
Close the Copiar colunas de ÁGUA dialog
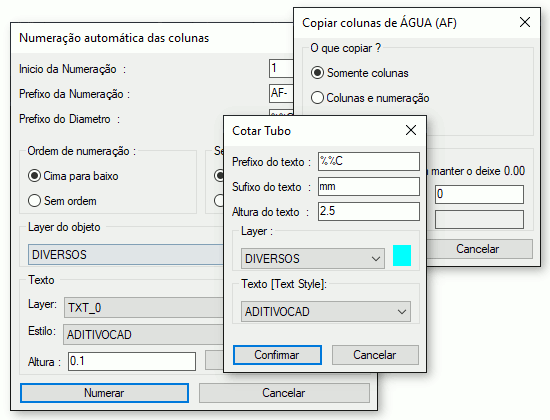[525, 22]
